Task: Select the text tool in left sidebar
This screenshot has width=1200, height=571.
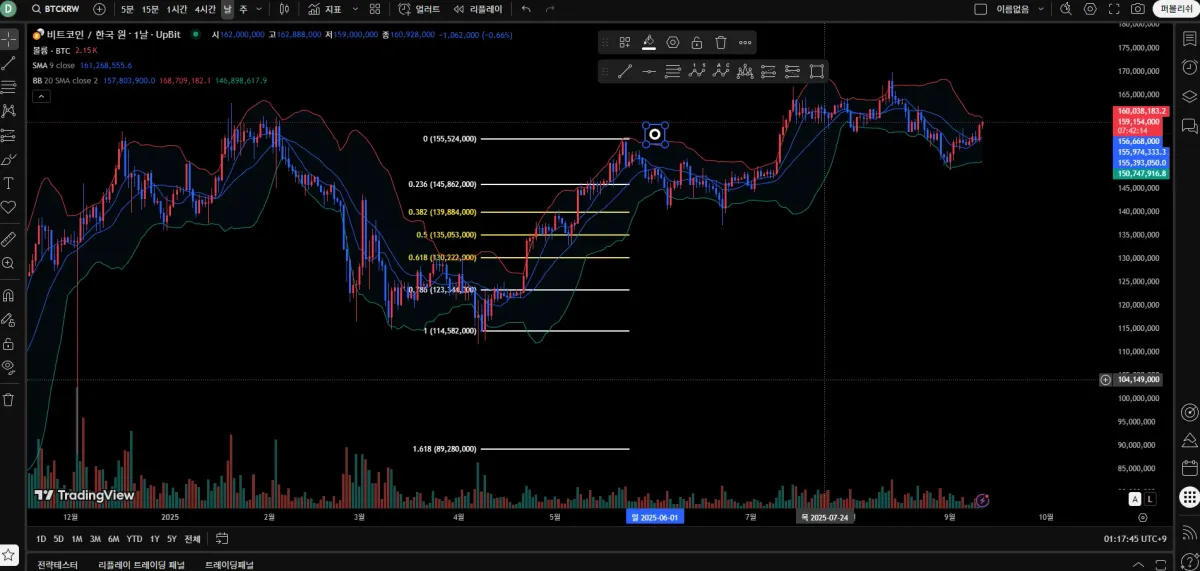Action: (9, 183)
